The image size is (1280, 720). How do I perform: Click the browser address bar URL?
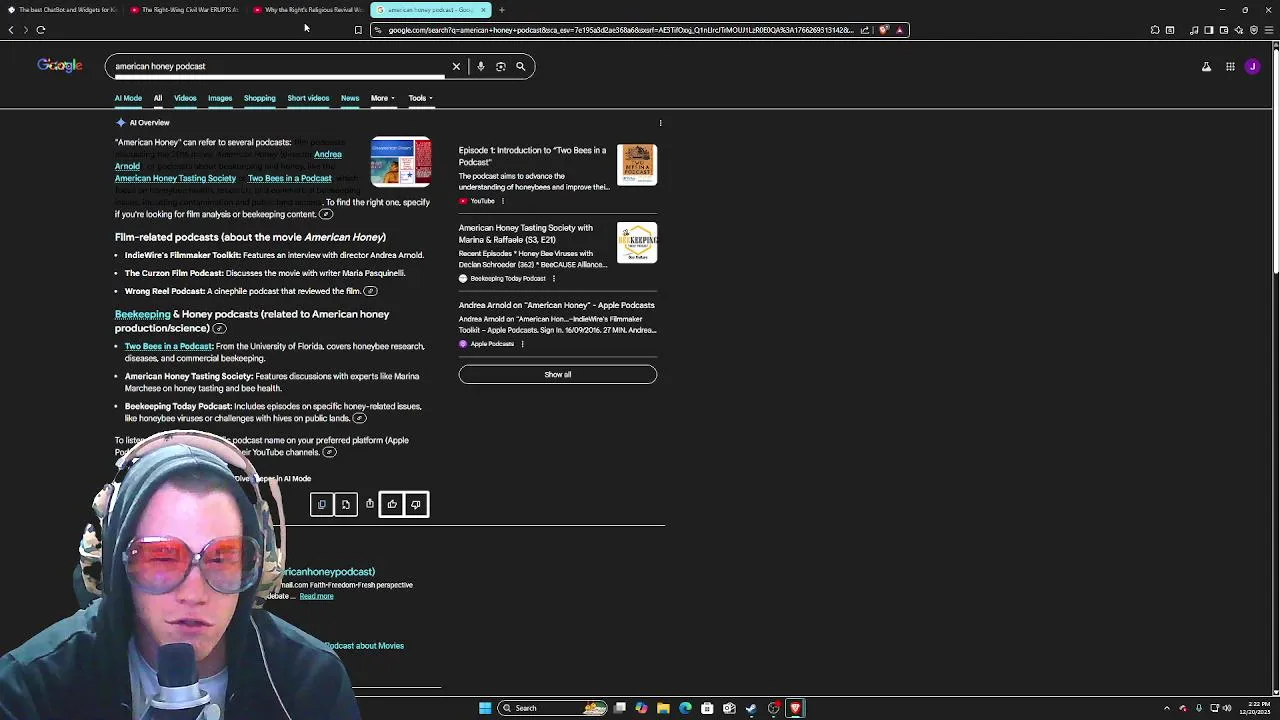pos(620,30)
